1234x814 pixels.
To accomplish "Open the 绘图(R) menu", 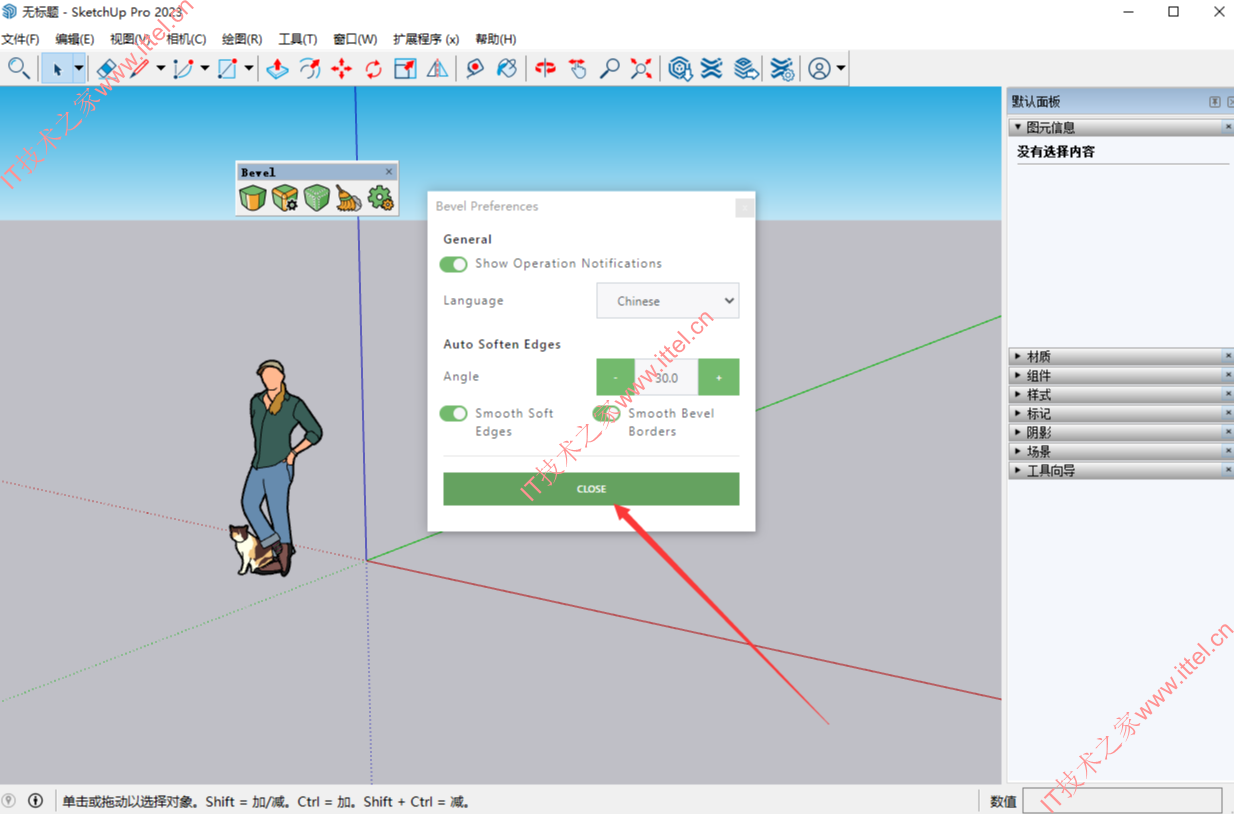I will pyautogui.click(x=242, y=39).
